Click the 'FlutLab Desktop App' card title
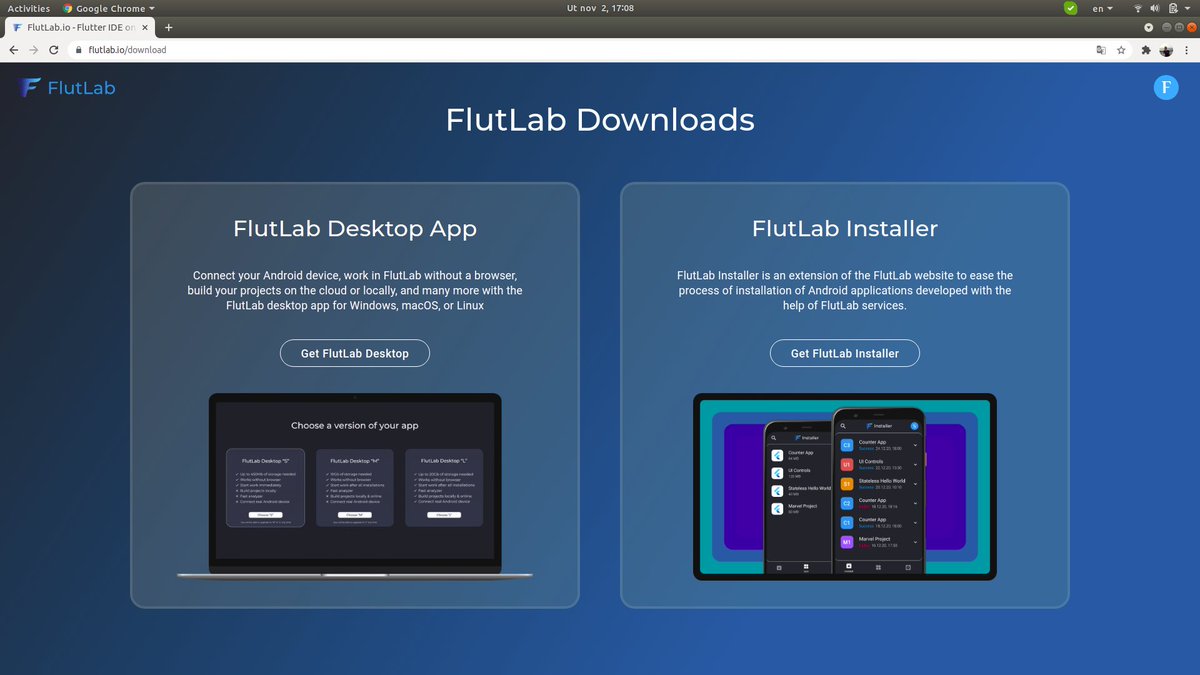Viewport: 1200px width, 675px height. pyautogui.click(x=355, y=228)
